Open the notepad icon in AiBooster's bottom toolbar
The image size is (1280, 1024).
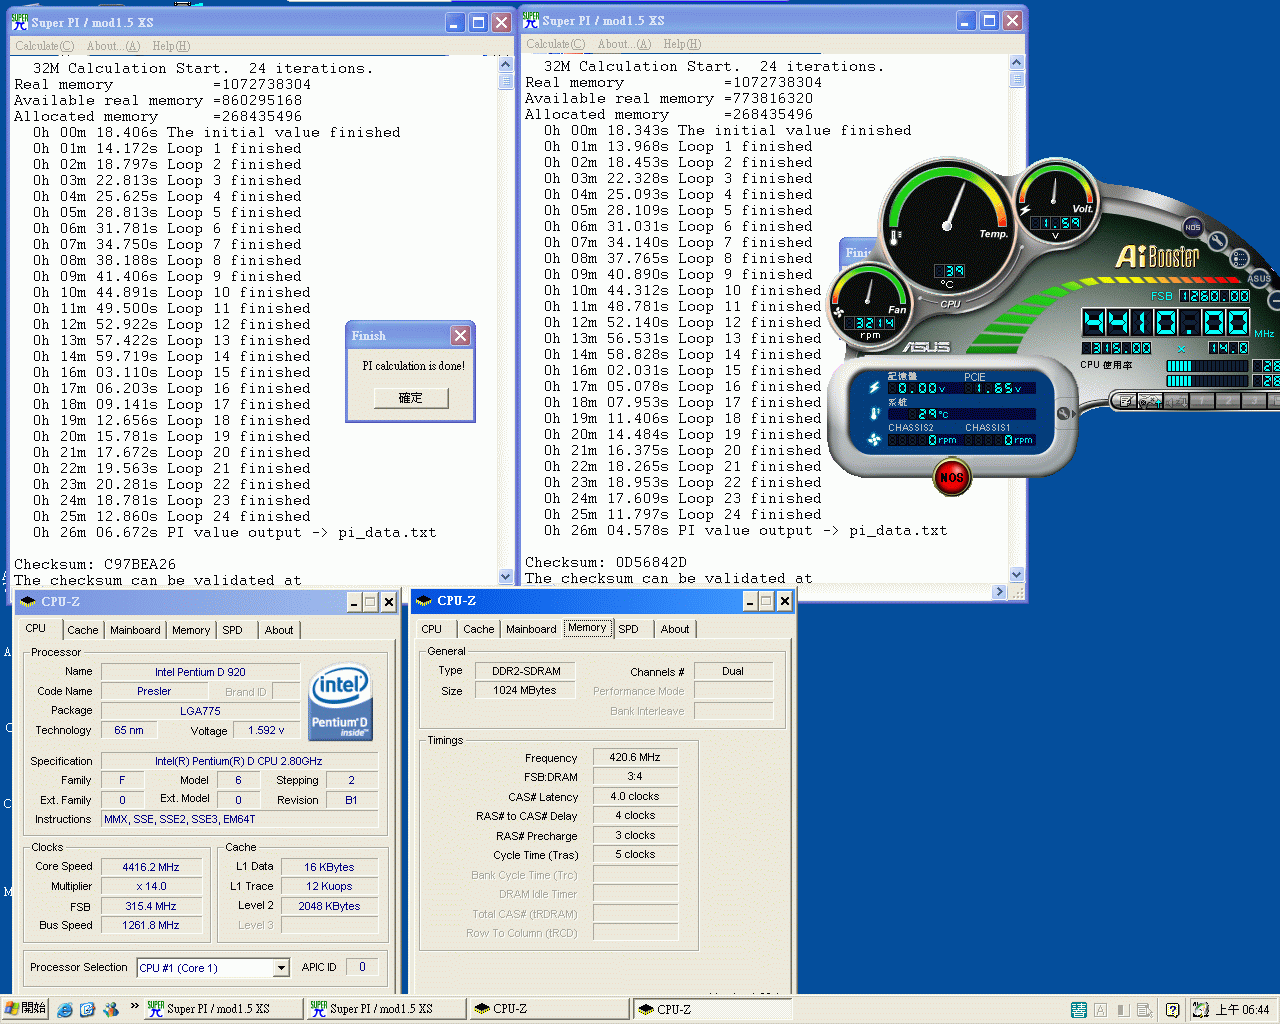click(x=1127, y=401)
